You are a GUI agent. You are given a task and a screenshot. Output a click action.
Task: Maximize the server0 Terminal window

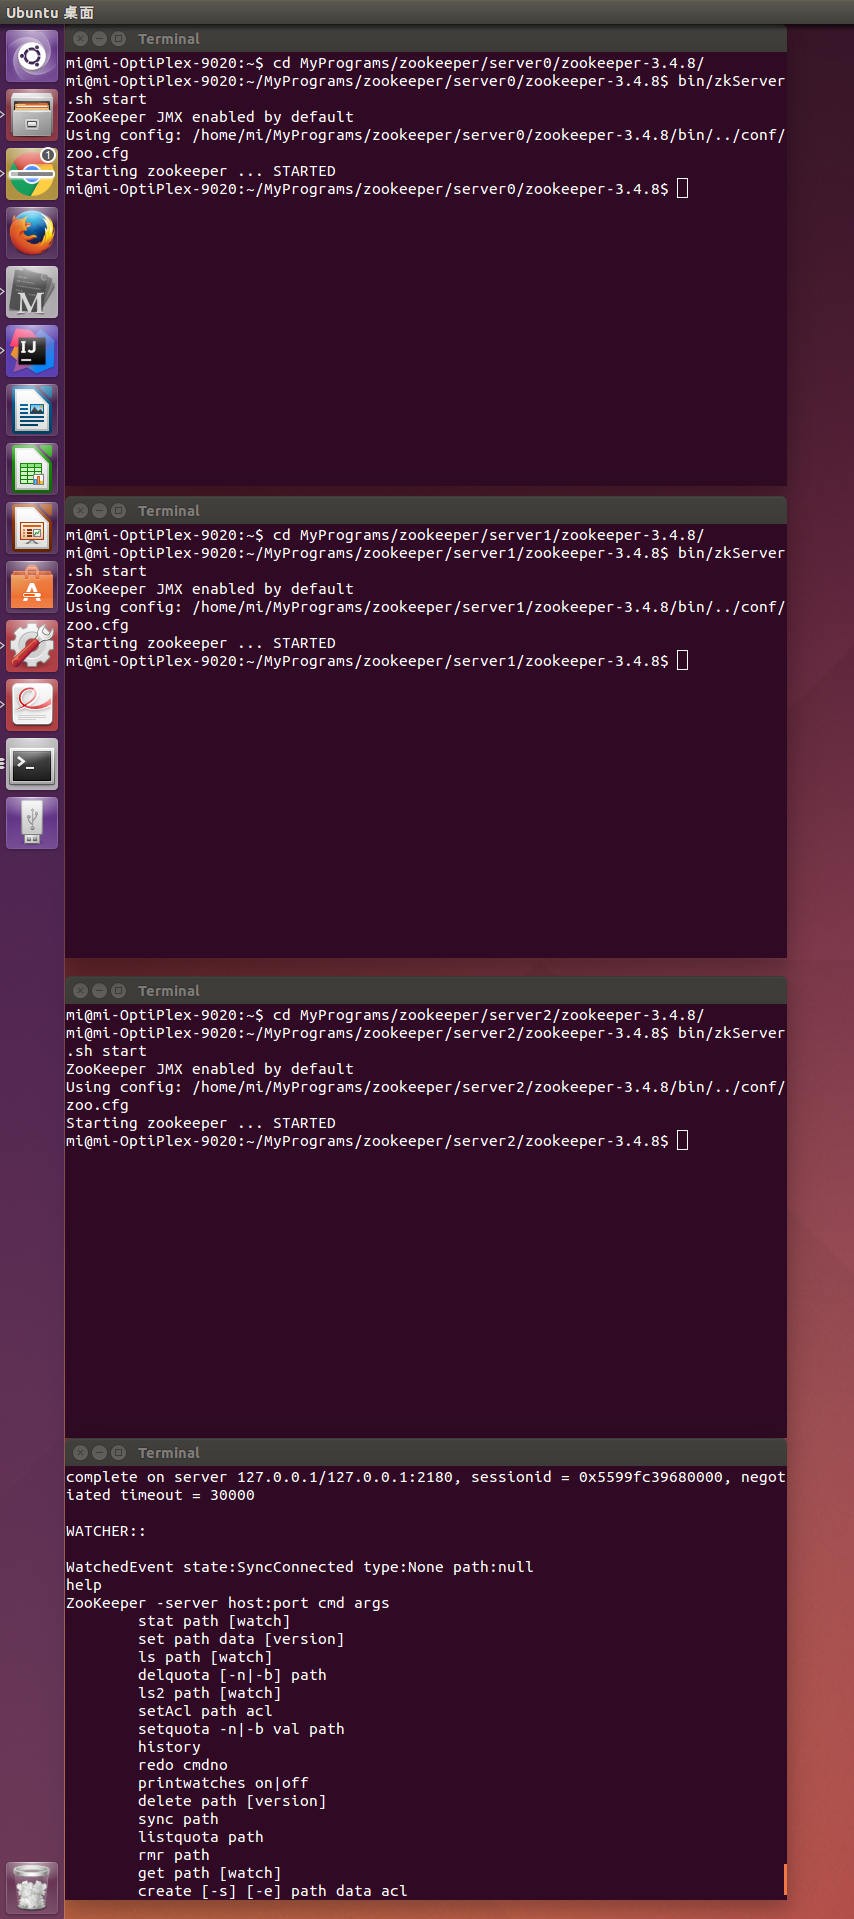tap(118, 39)
